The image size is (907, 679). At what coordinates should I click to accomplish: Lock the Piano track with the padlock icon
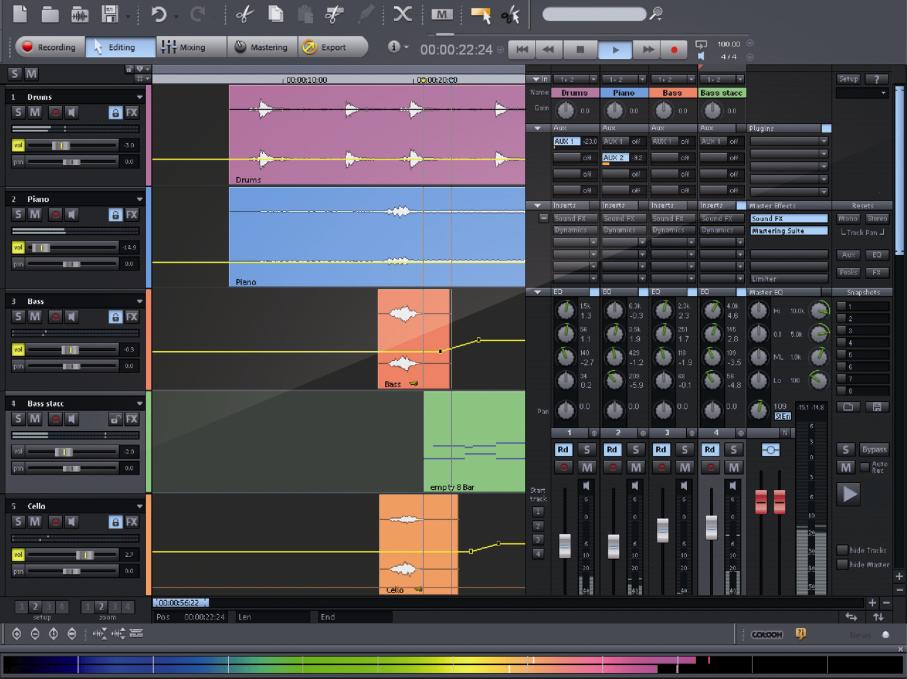click(x=116, y=214)
